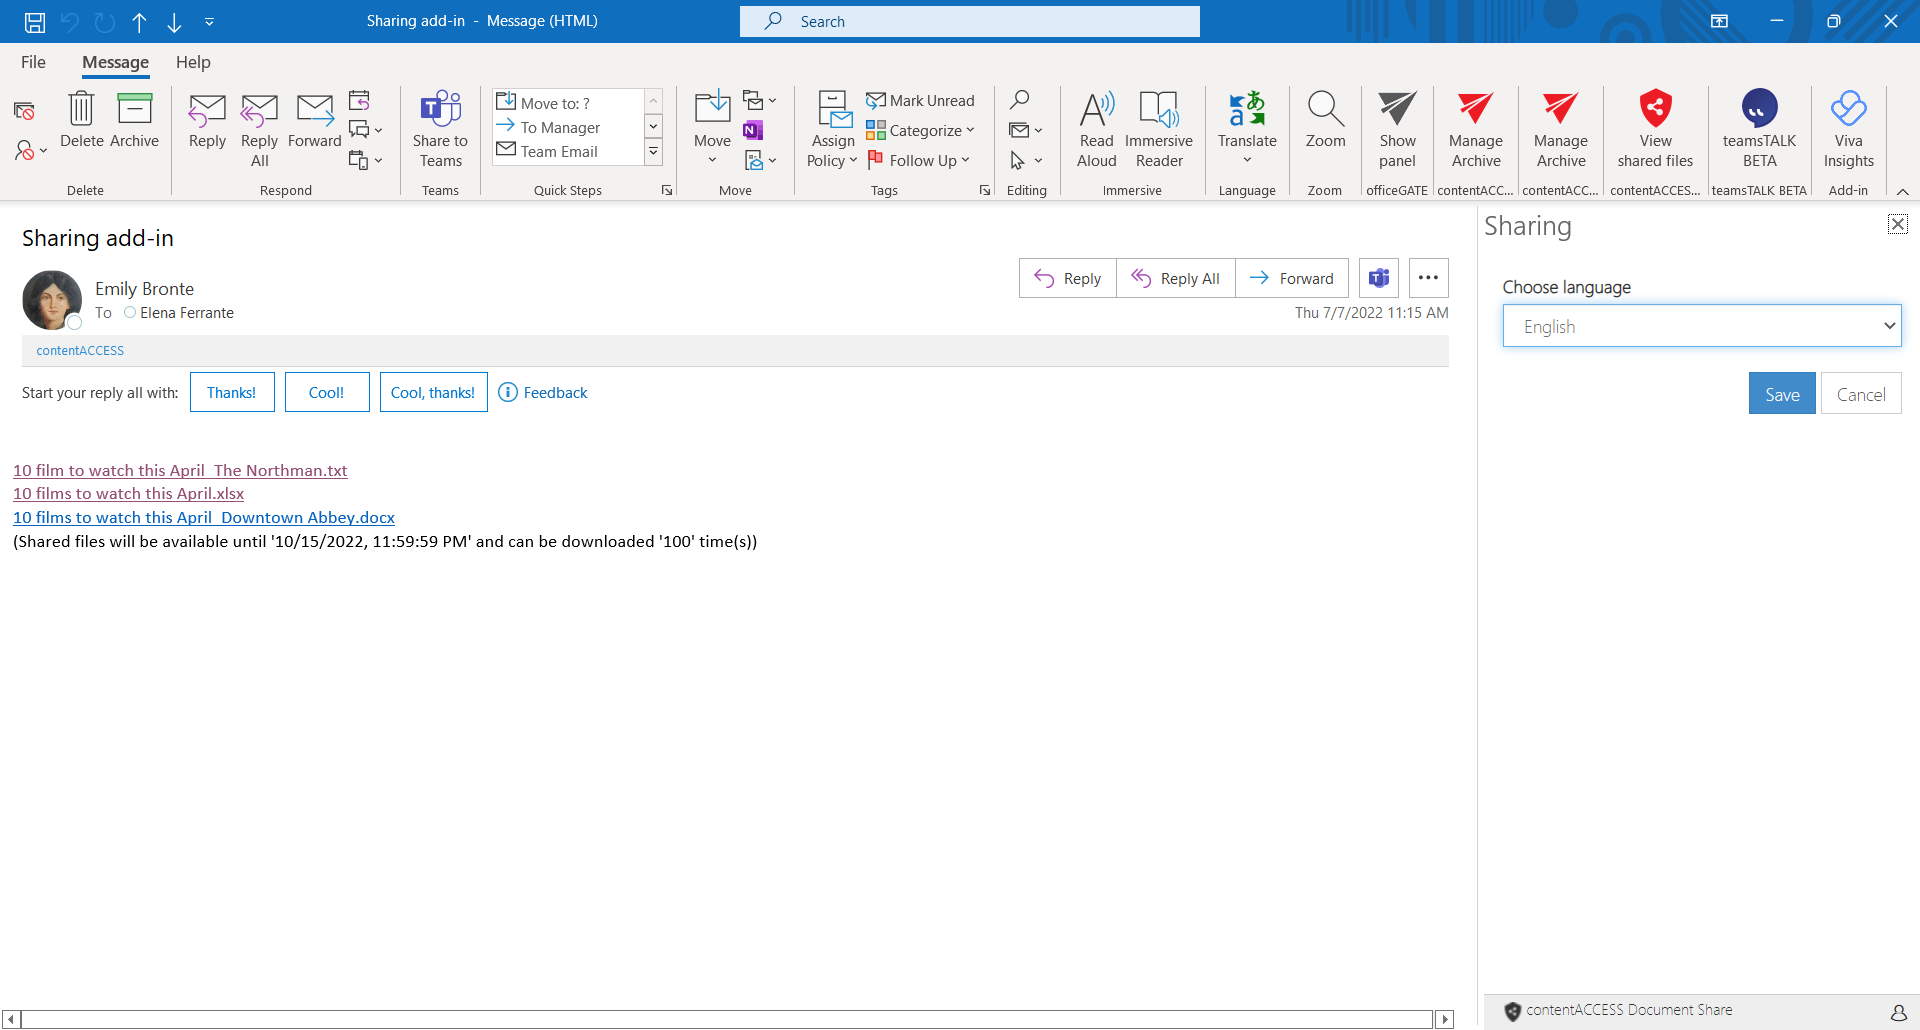Screen dimensions: 1920x1030
Task: Open the Choose language dropdown
Action: (x=1701, y=326)
